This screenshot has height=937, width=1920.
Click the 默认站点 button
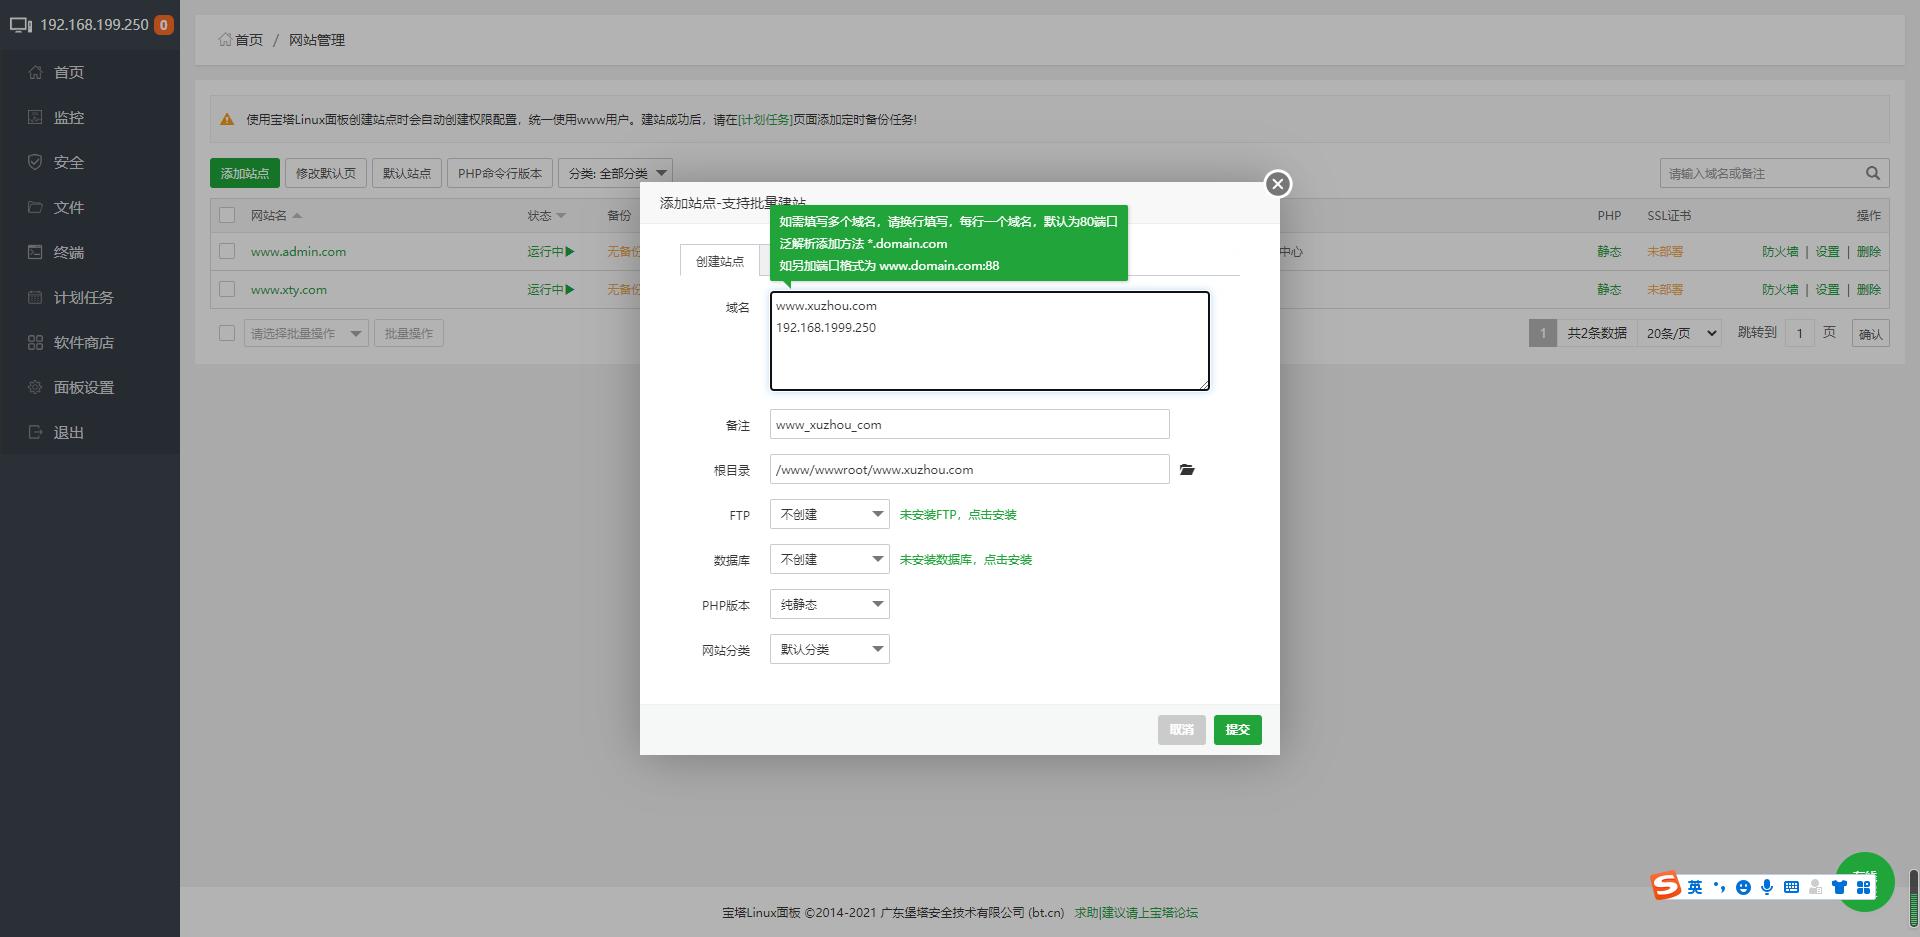[x=407, y=173]
